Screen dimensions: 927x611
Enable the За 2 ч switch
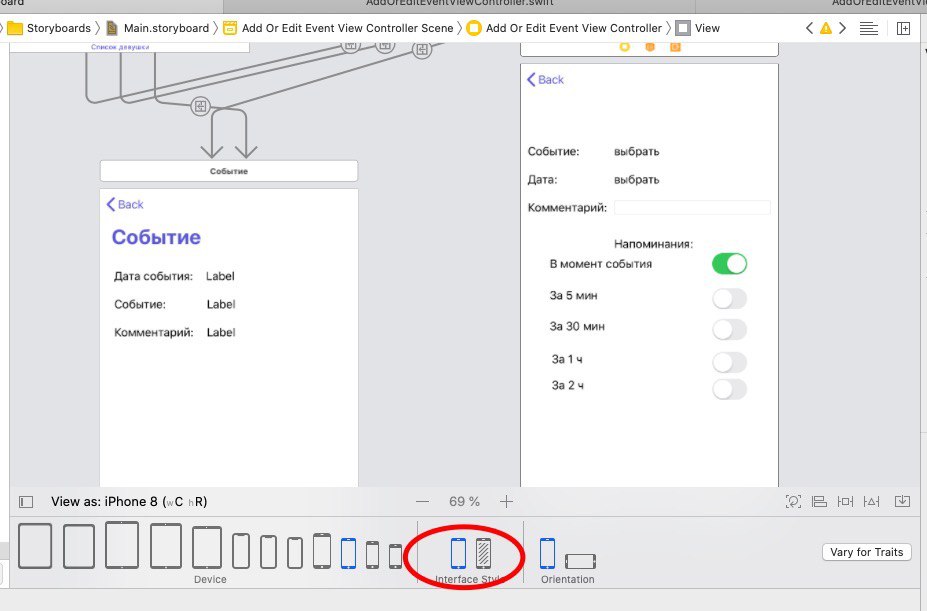point(730,389)
